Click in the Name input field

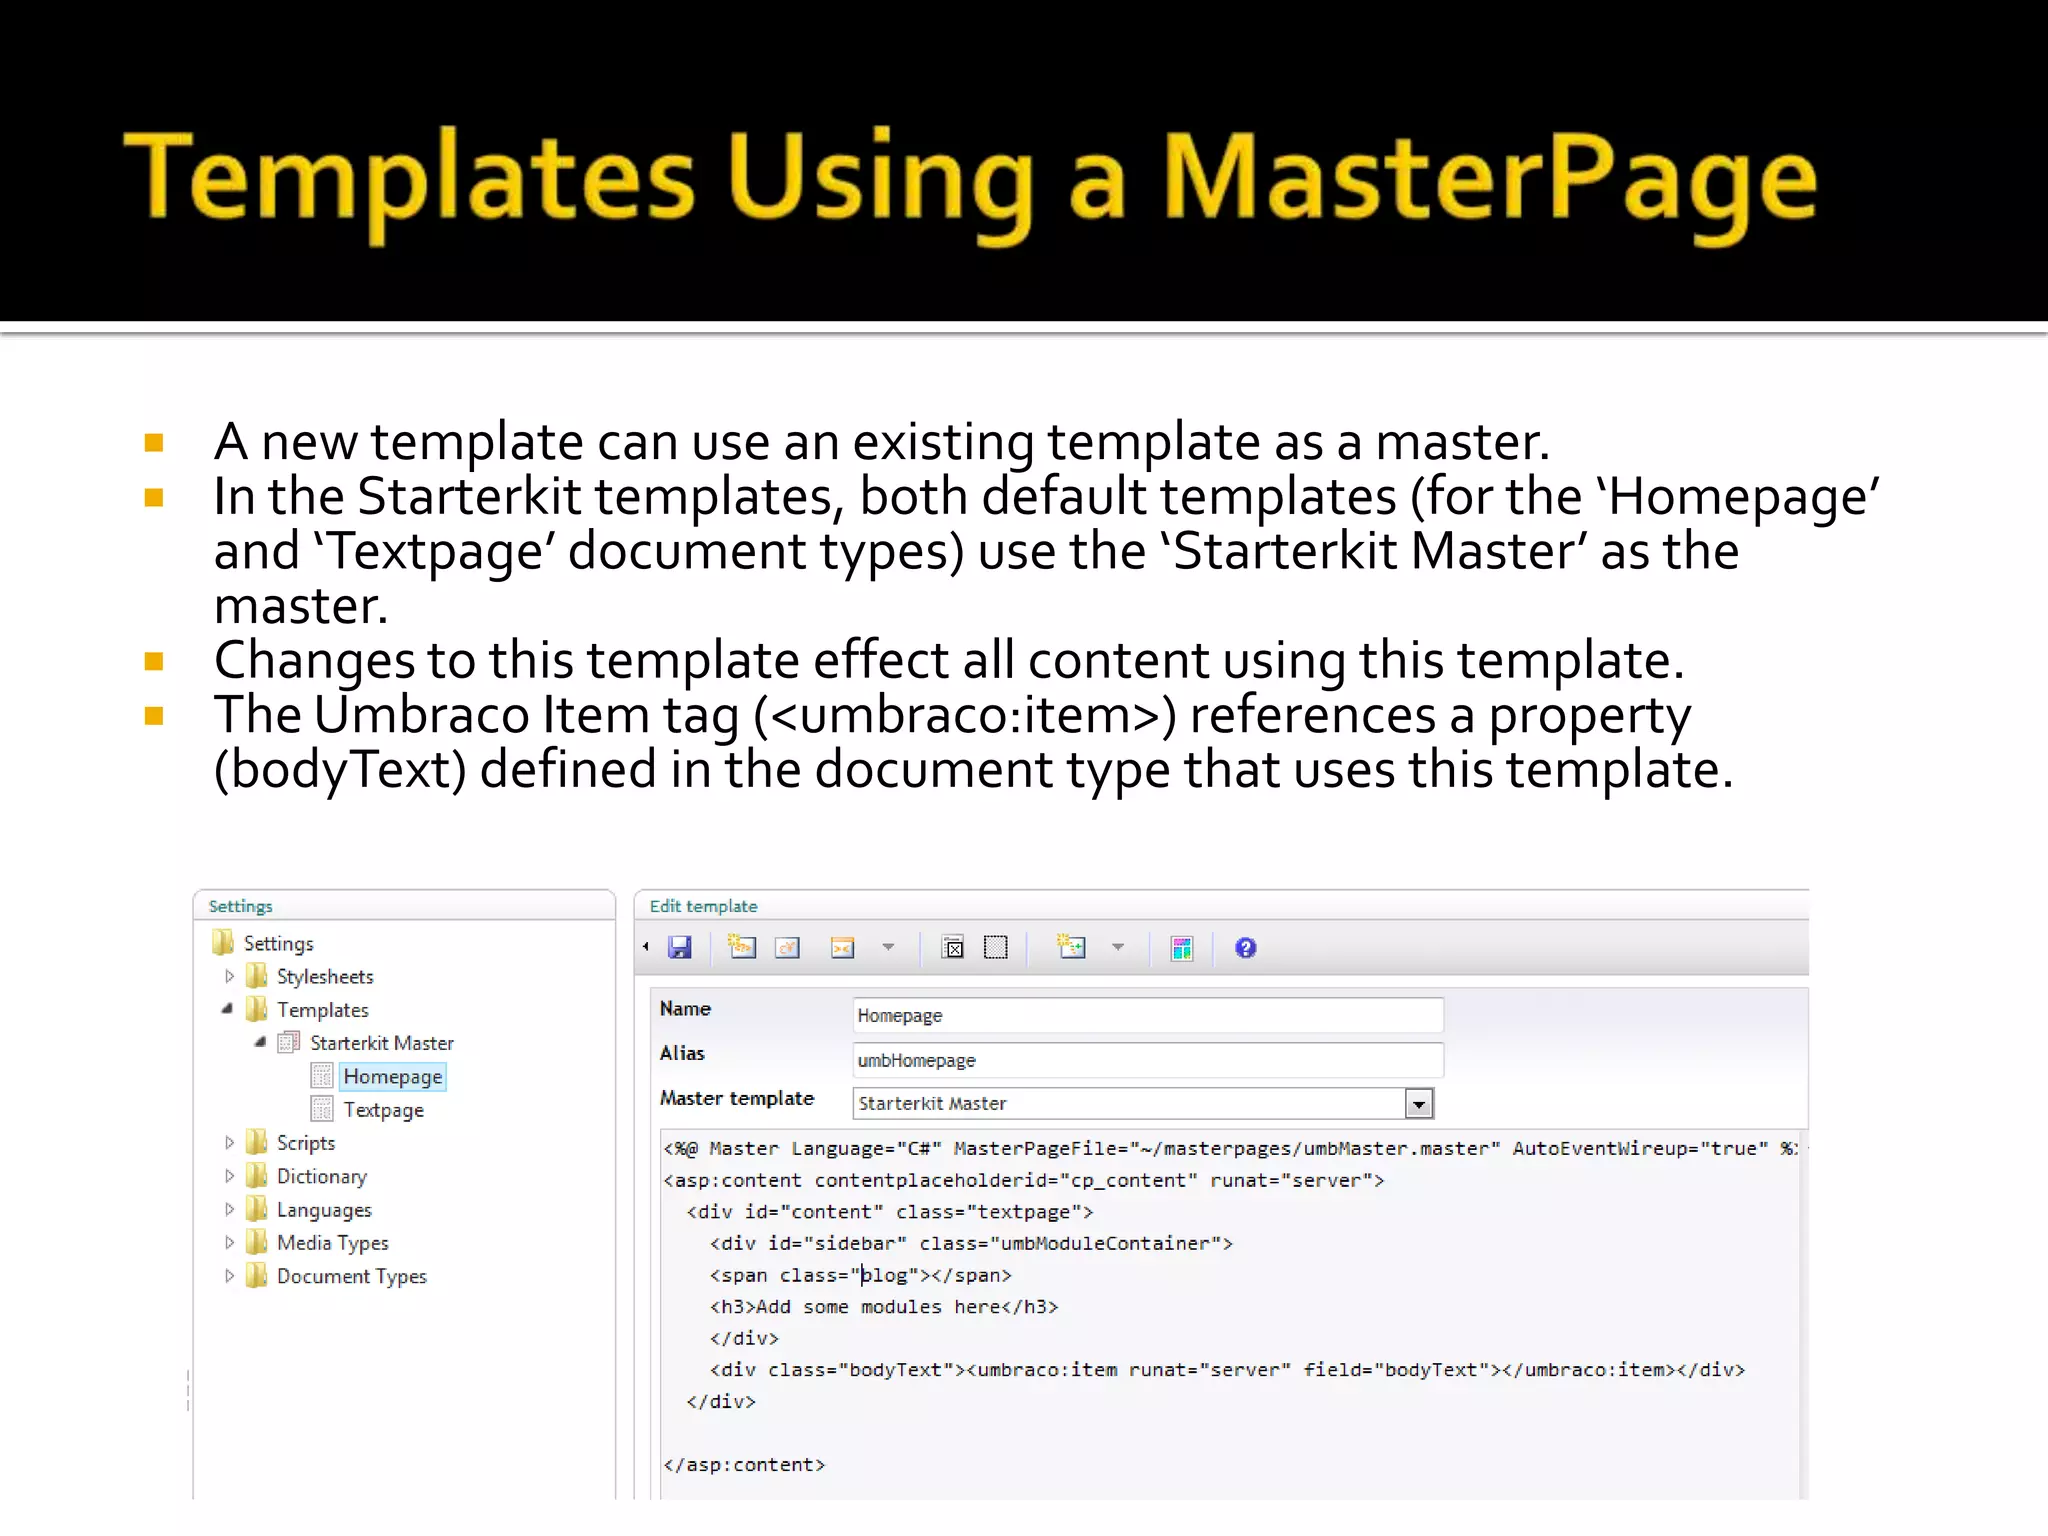coord(1147,1015)
